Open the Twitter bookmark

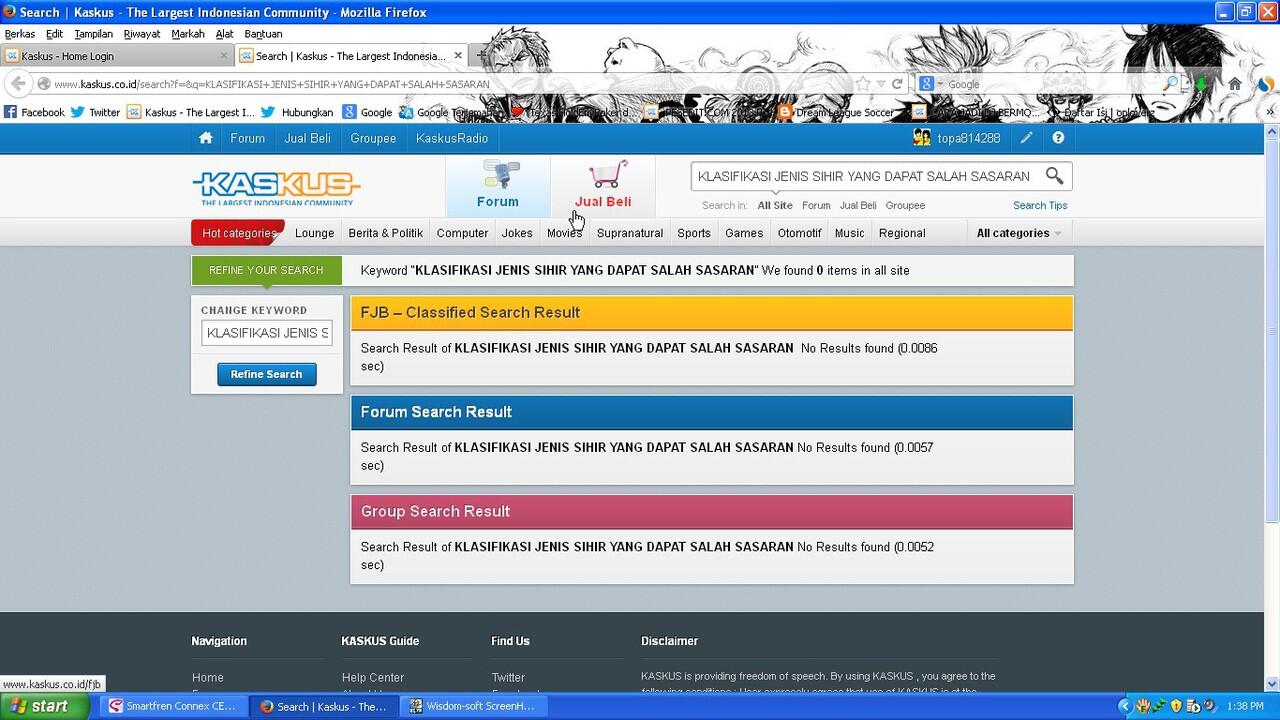pos(95,112)
